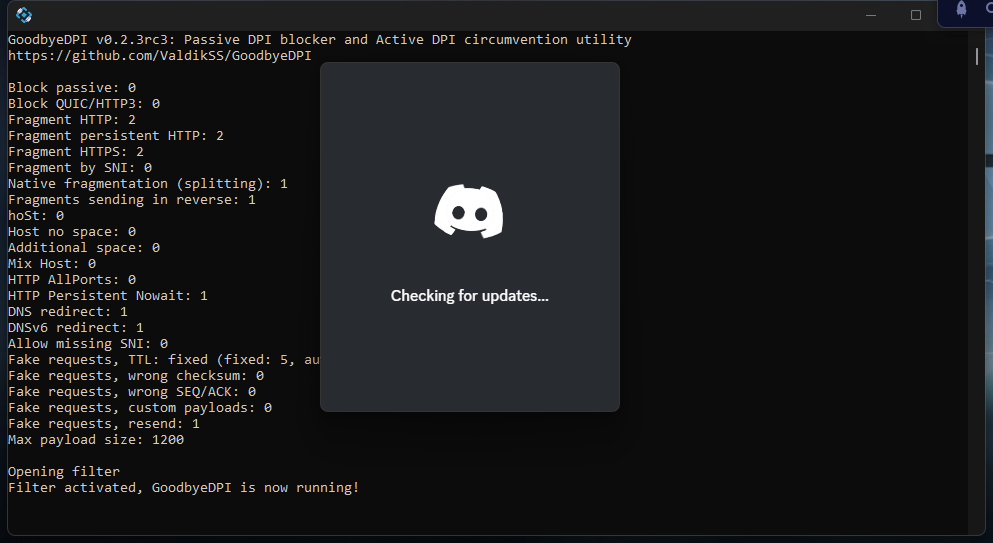
Task: Click the 'Additional space: 0' line
Action: coord(84,248)
